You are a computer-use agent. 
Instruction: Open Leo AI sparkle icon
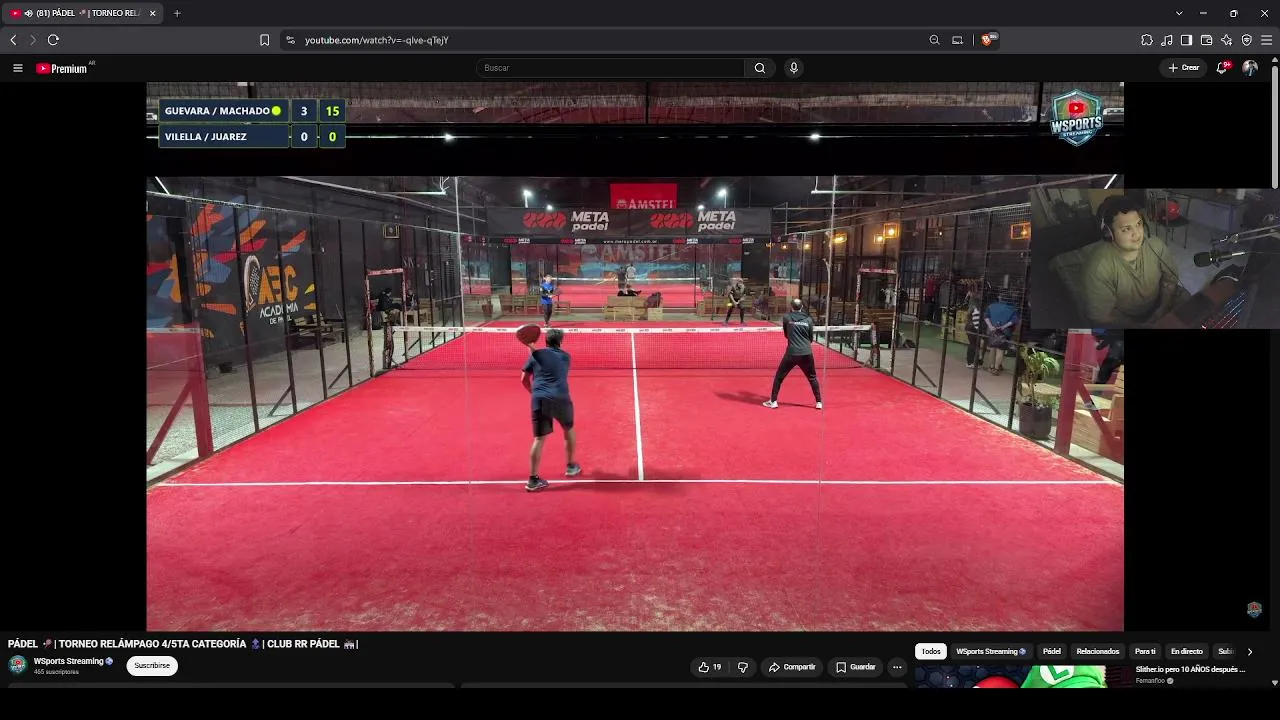[1226, 40]
